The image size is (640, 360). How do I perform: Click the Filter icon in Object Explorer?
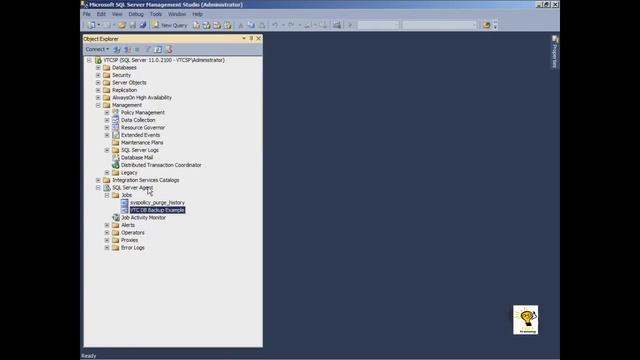coord(148,49)
